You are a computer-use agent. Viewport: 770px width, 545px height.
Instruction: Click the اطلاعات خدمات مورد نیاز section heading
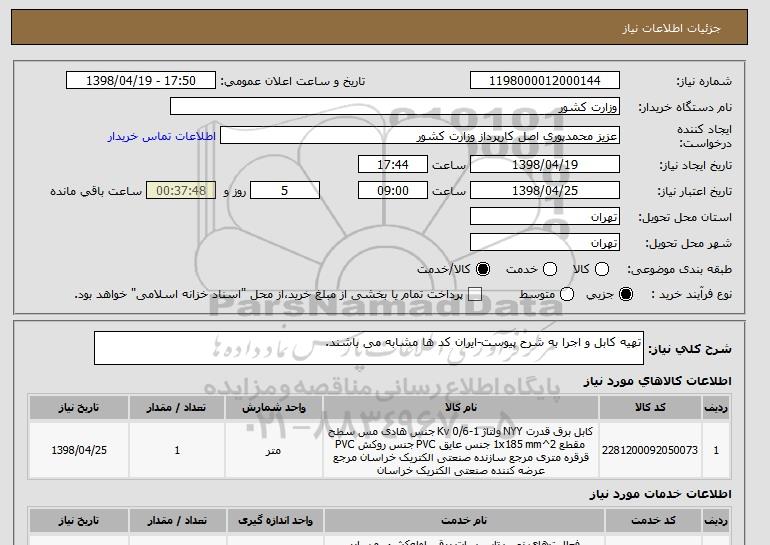pyautogui.click(x=660, y=494)
